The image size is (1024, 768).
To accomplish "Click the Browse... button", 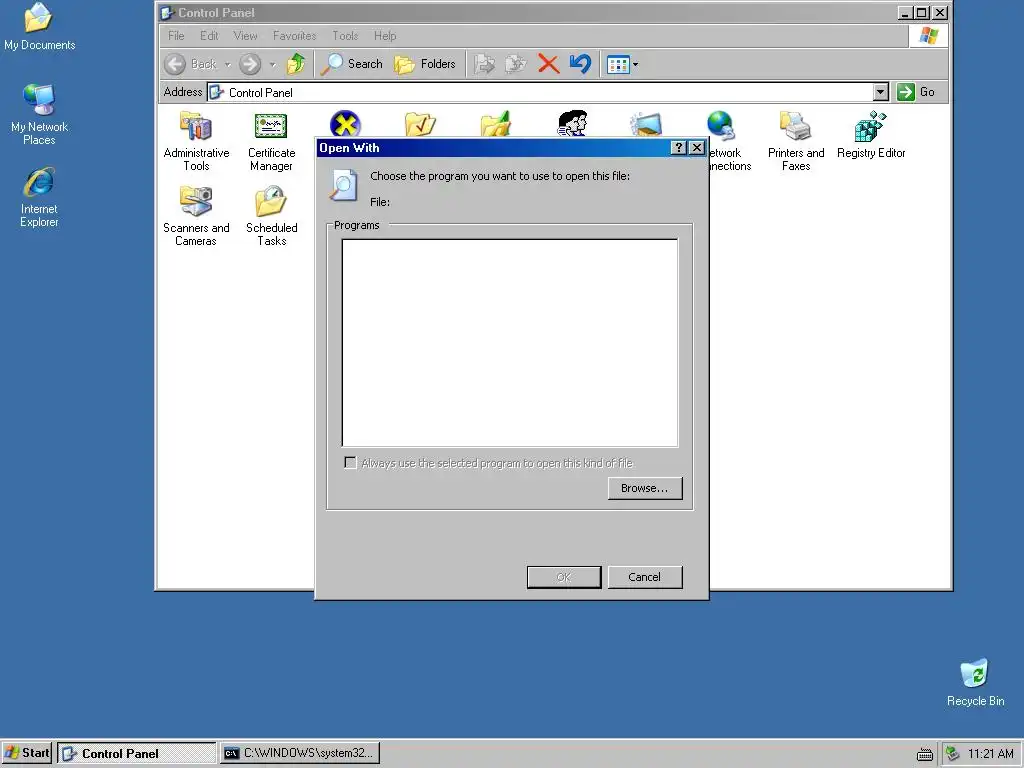I will coord(645,488).
